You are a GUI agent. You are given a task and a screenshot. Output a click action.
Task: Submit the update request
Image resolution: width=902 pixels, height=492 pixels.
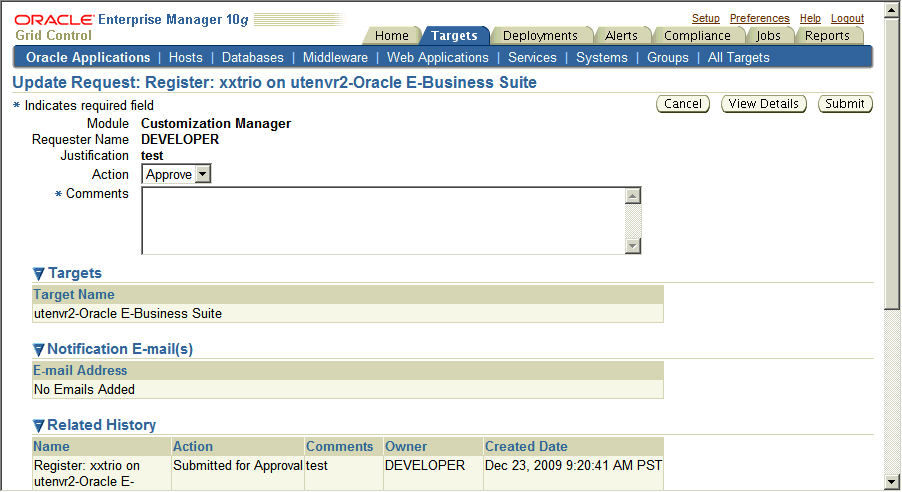pos(845,104)
